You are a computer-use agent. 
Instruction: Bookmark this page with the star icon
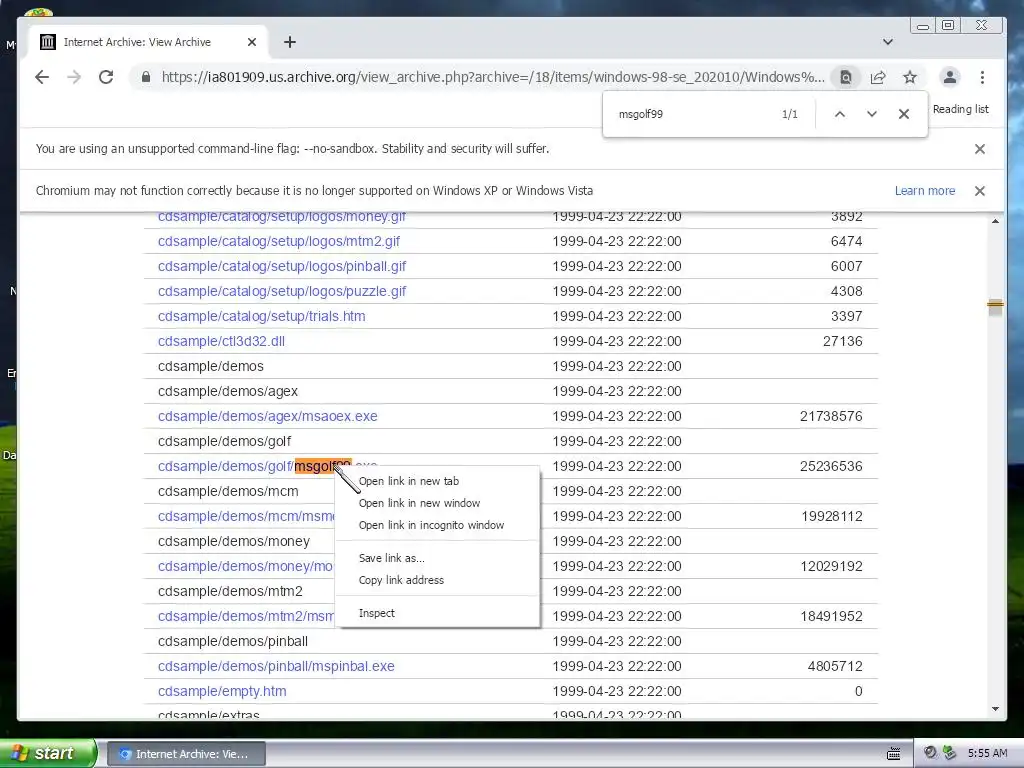(x=910, y=77)
